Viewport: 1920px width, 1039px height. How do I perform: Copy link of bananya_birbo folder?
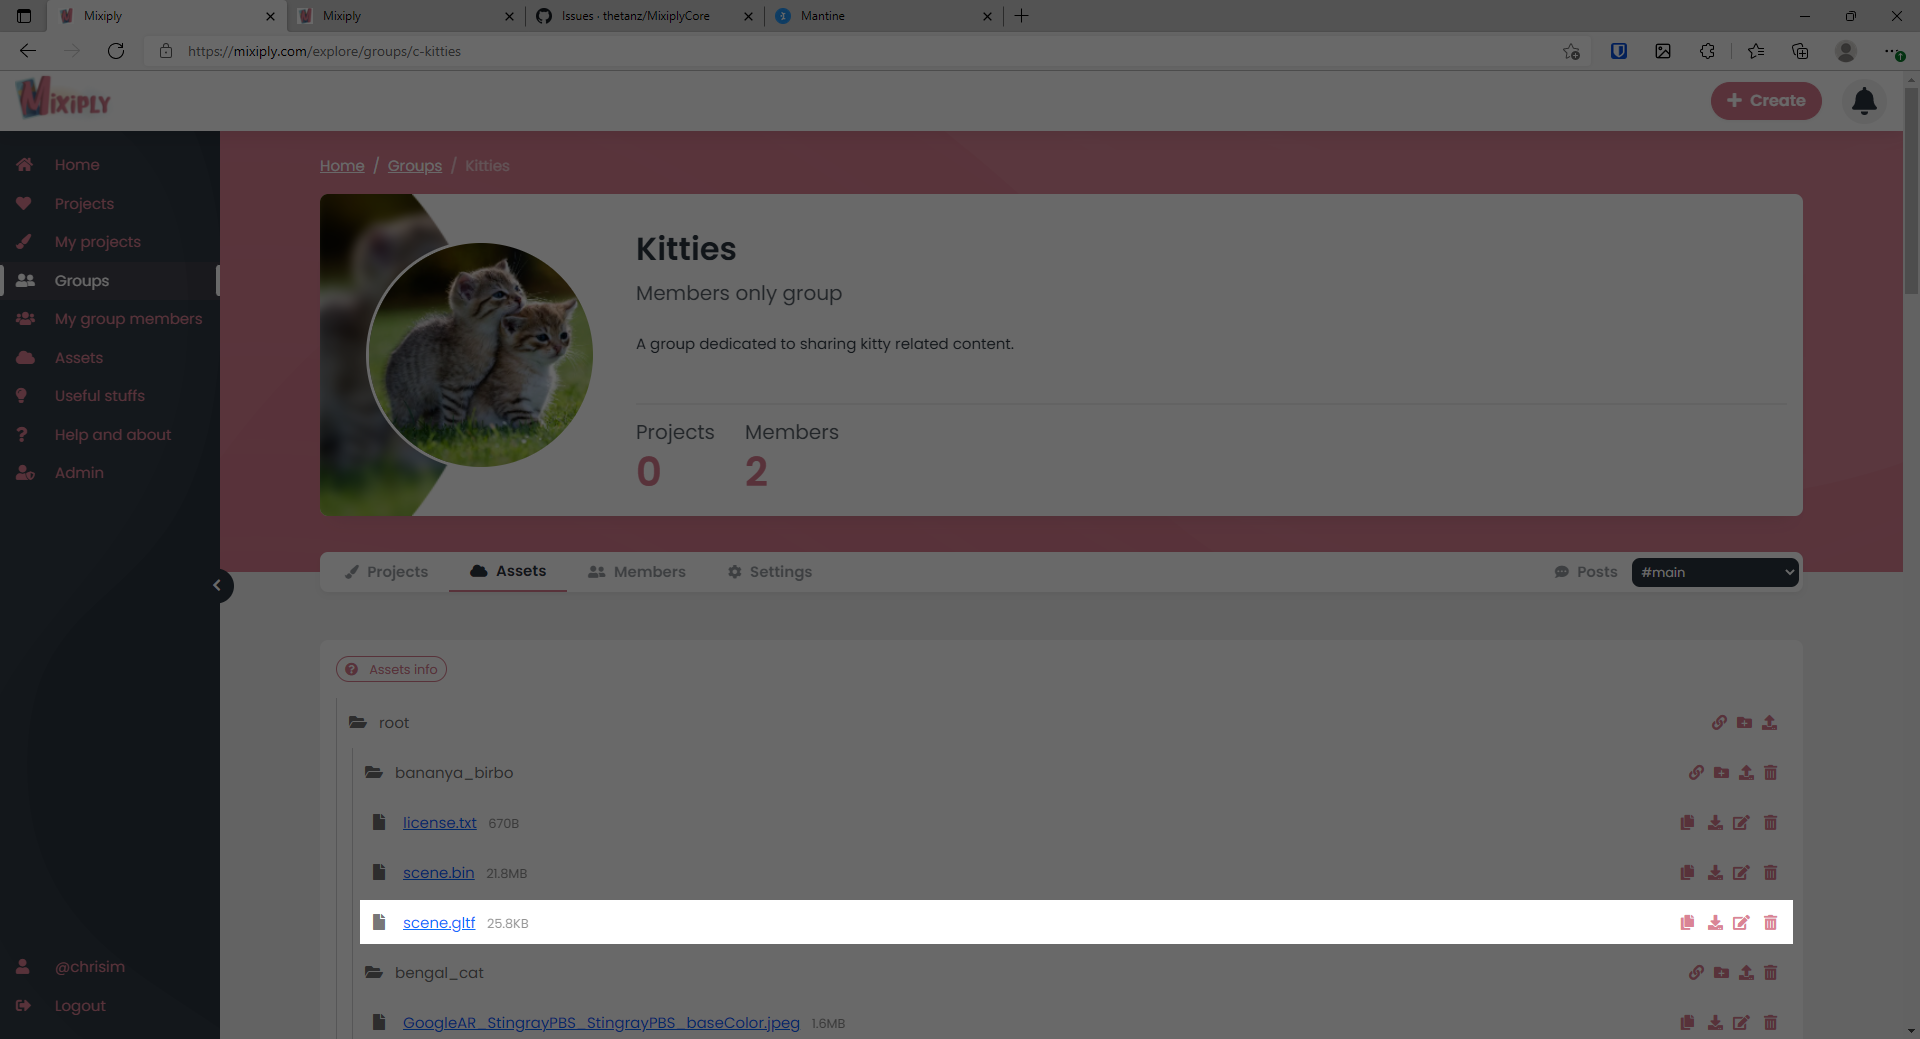tap(1696, 772)
